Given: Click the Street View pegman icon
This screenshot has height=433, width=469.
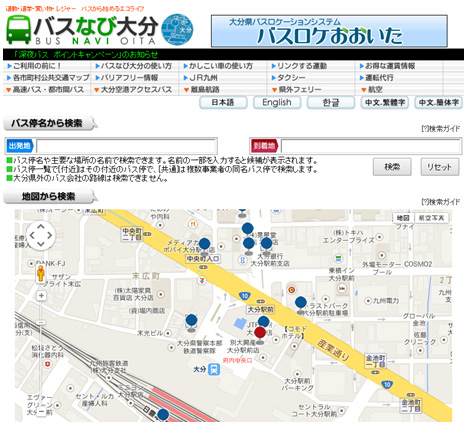Looking at the screenshot, I should point(41,274).
